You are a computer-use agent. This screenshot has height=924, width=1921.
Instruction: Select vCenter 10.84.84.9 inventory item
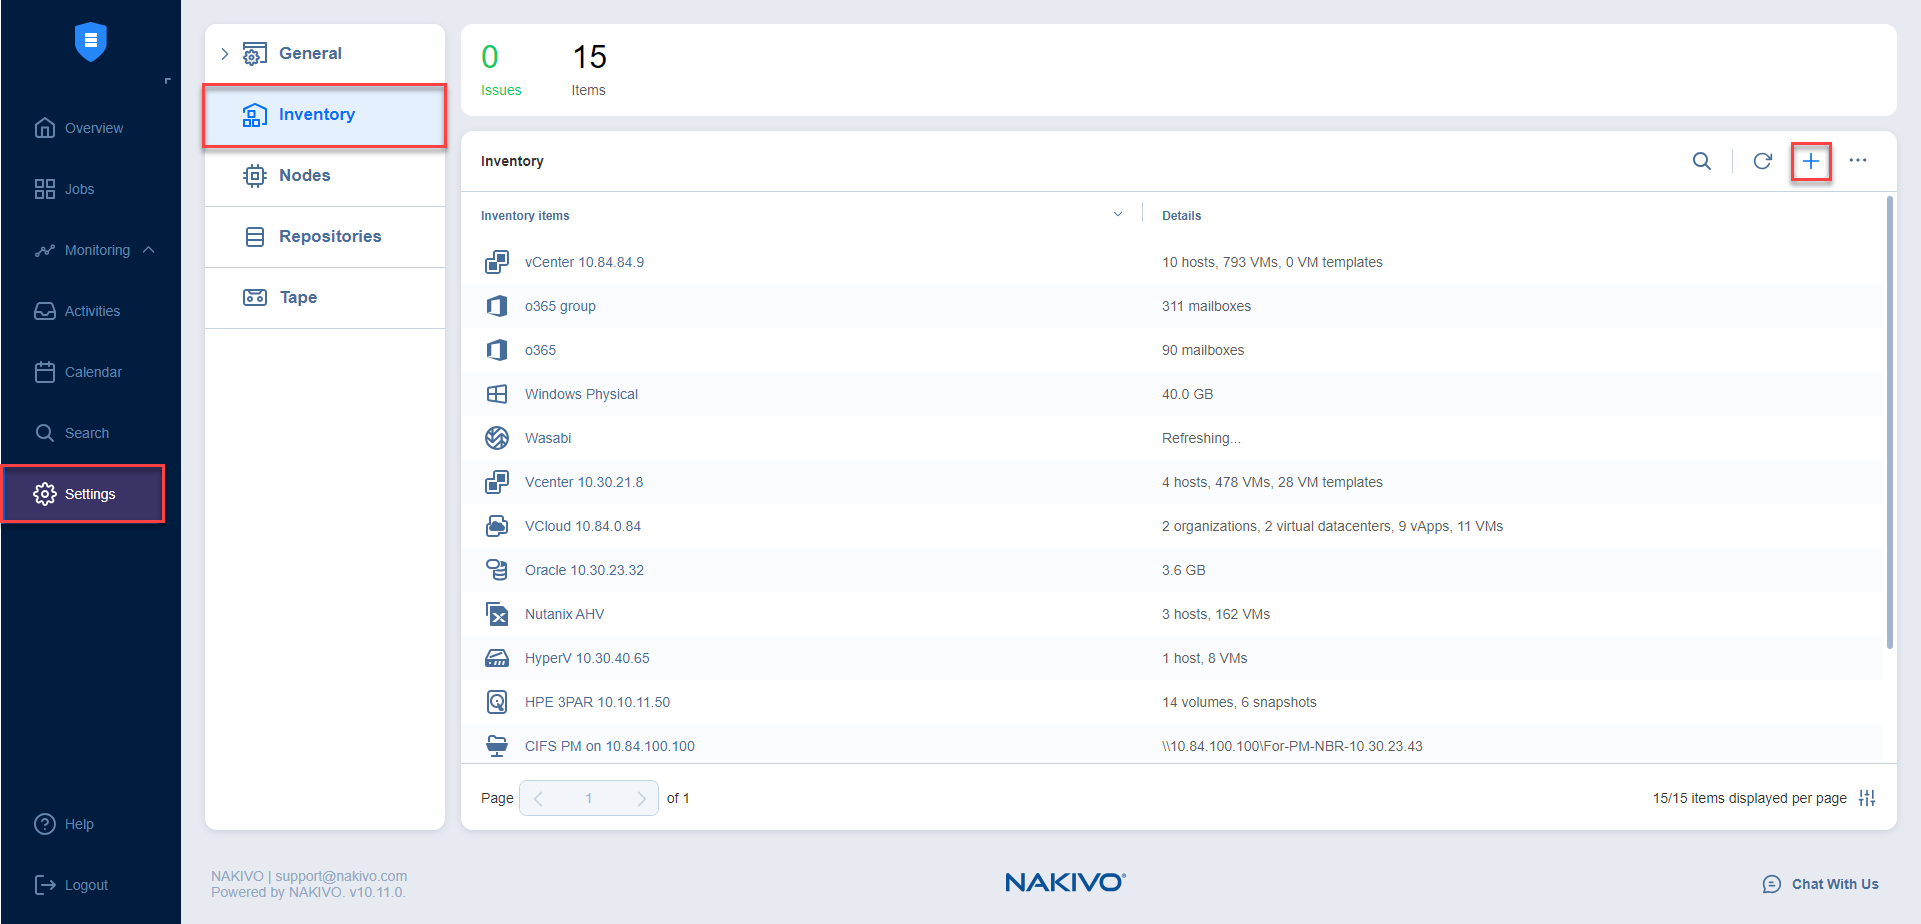click(584, 262)
